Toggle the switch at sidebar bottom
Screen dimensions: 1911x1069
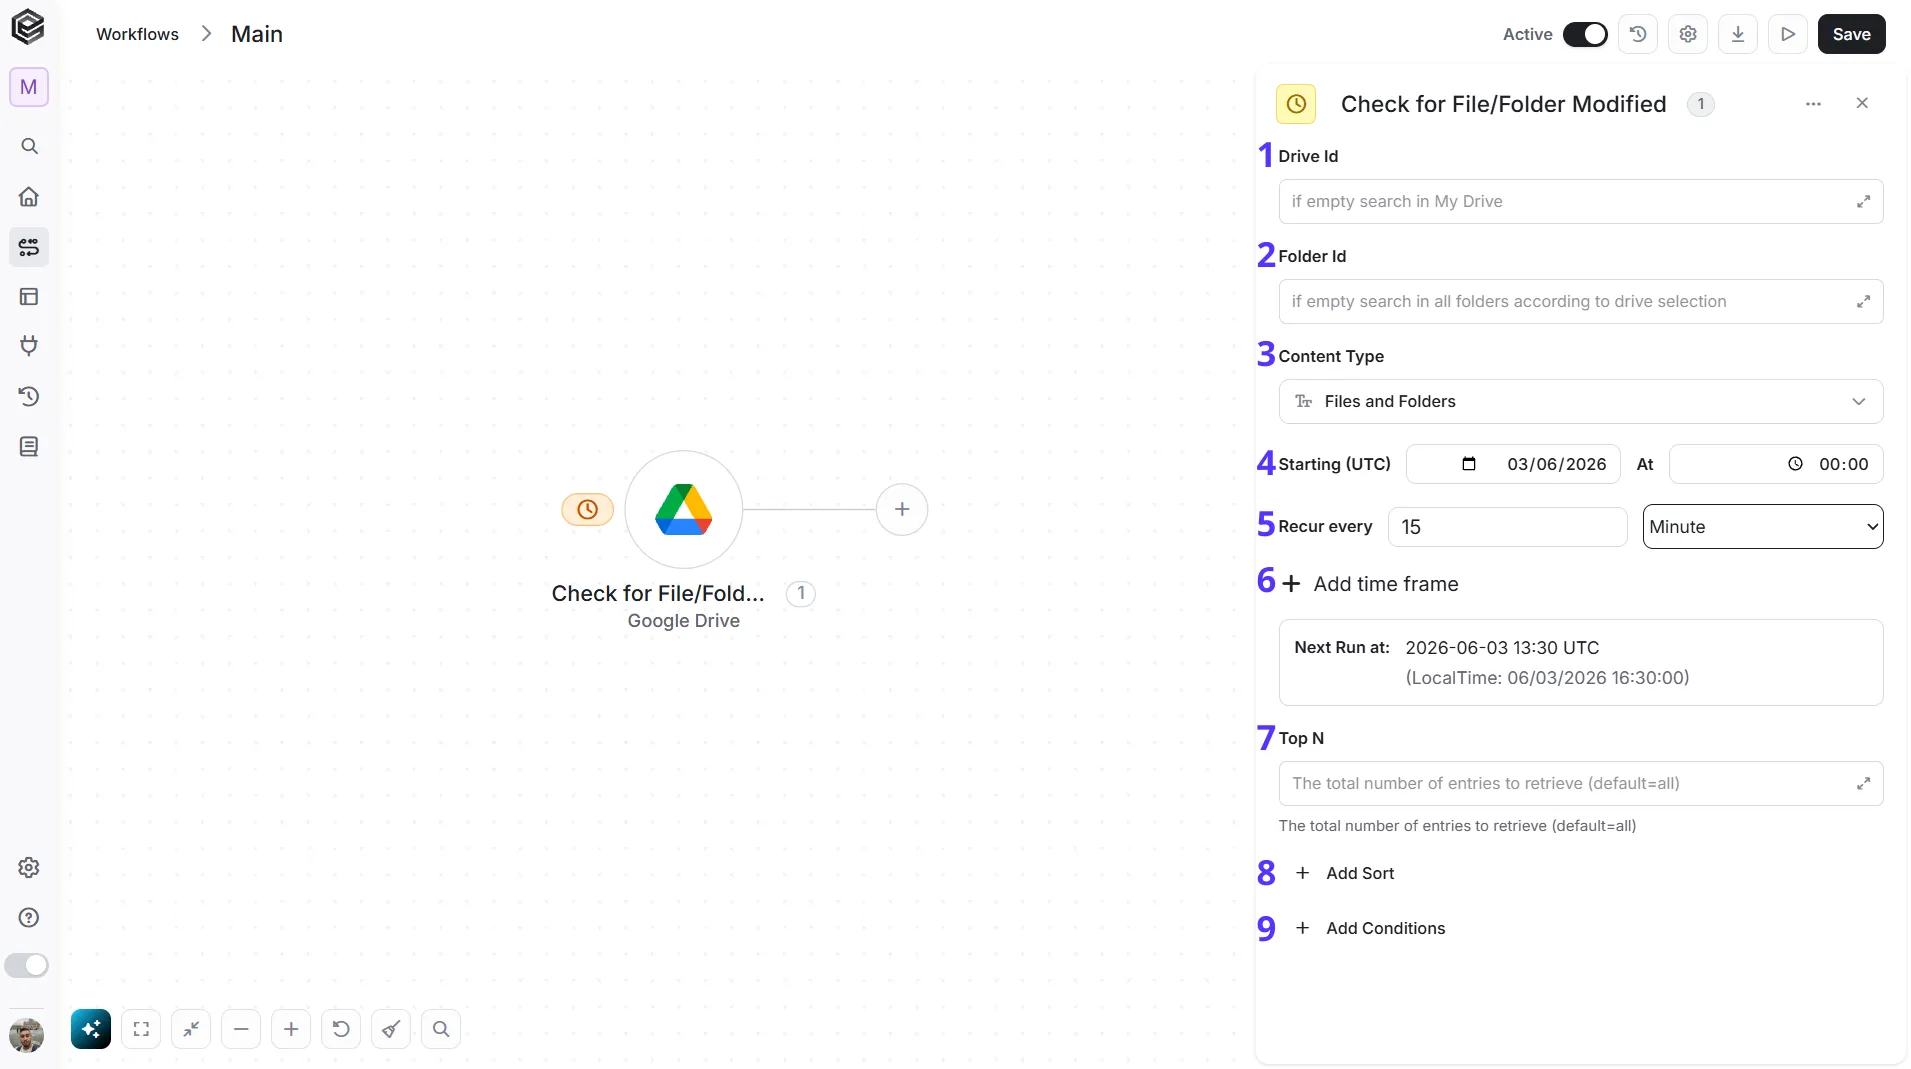pos(27,965)
